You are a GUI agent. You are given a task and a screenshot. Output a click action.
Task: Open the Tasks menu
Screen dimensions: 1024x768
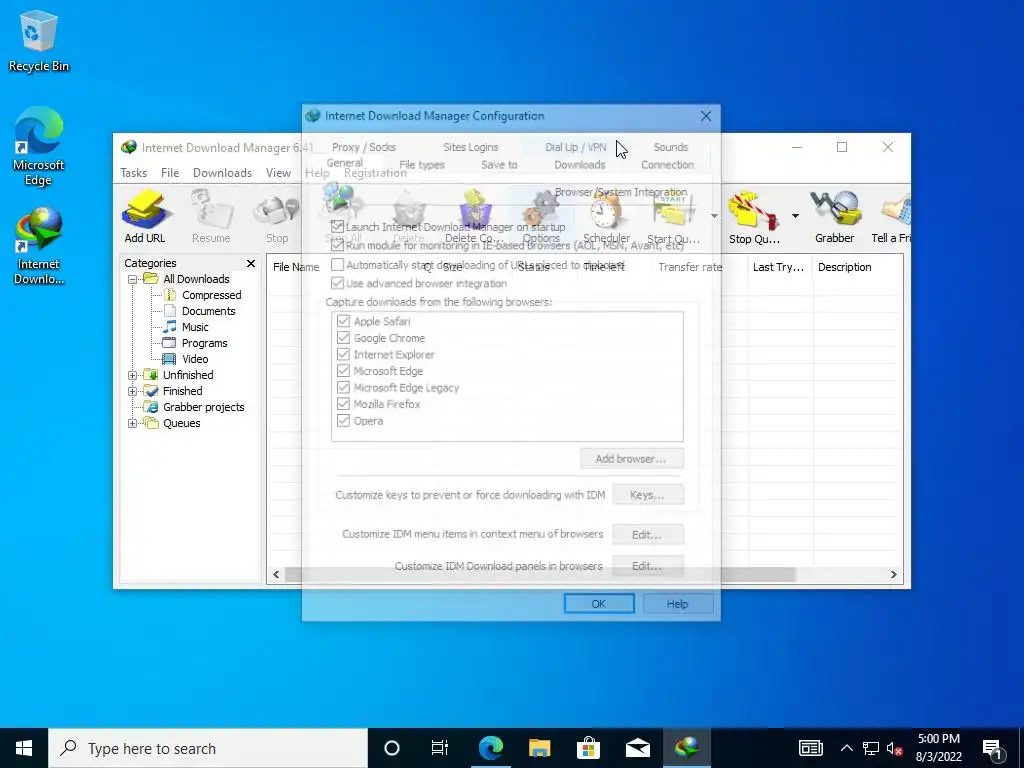133,172
